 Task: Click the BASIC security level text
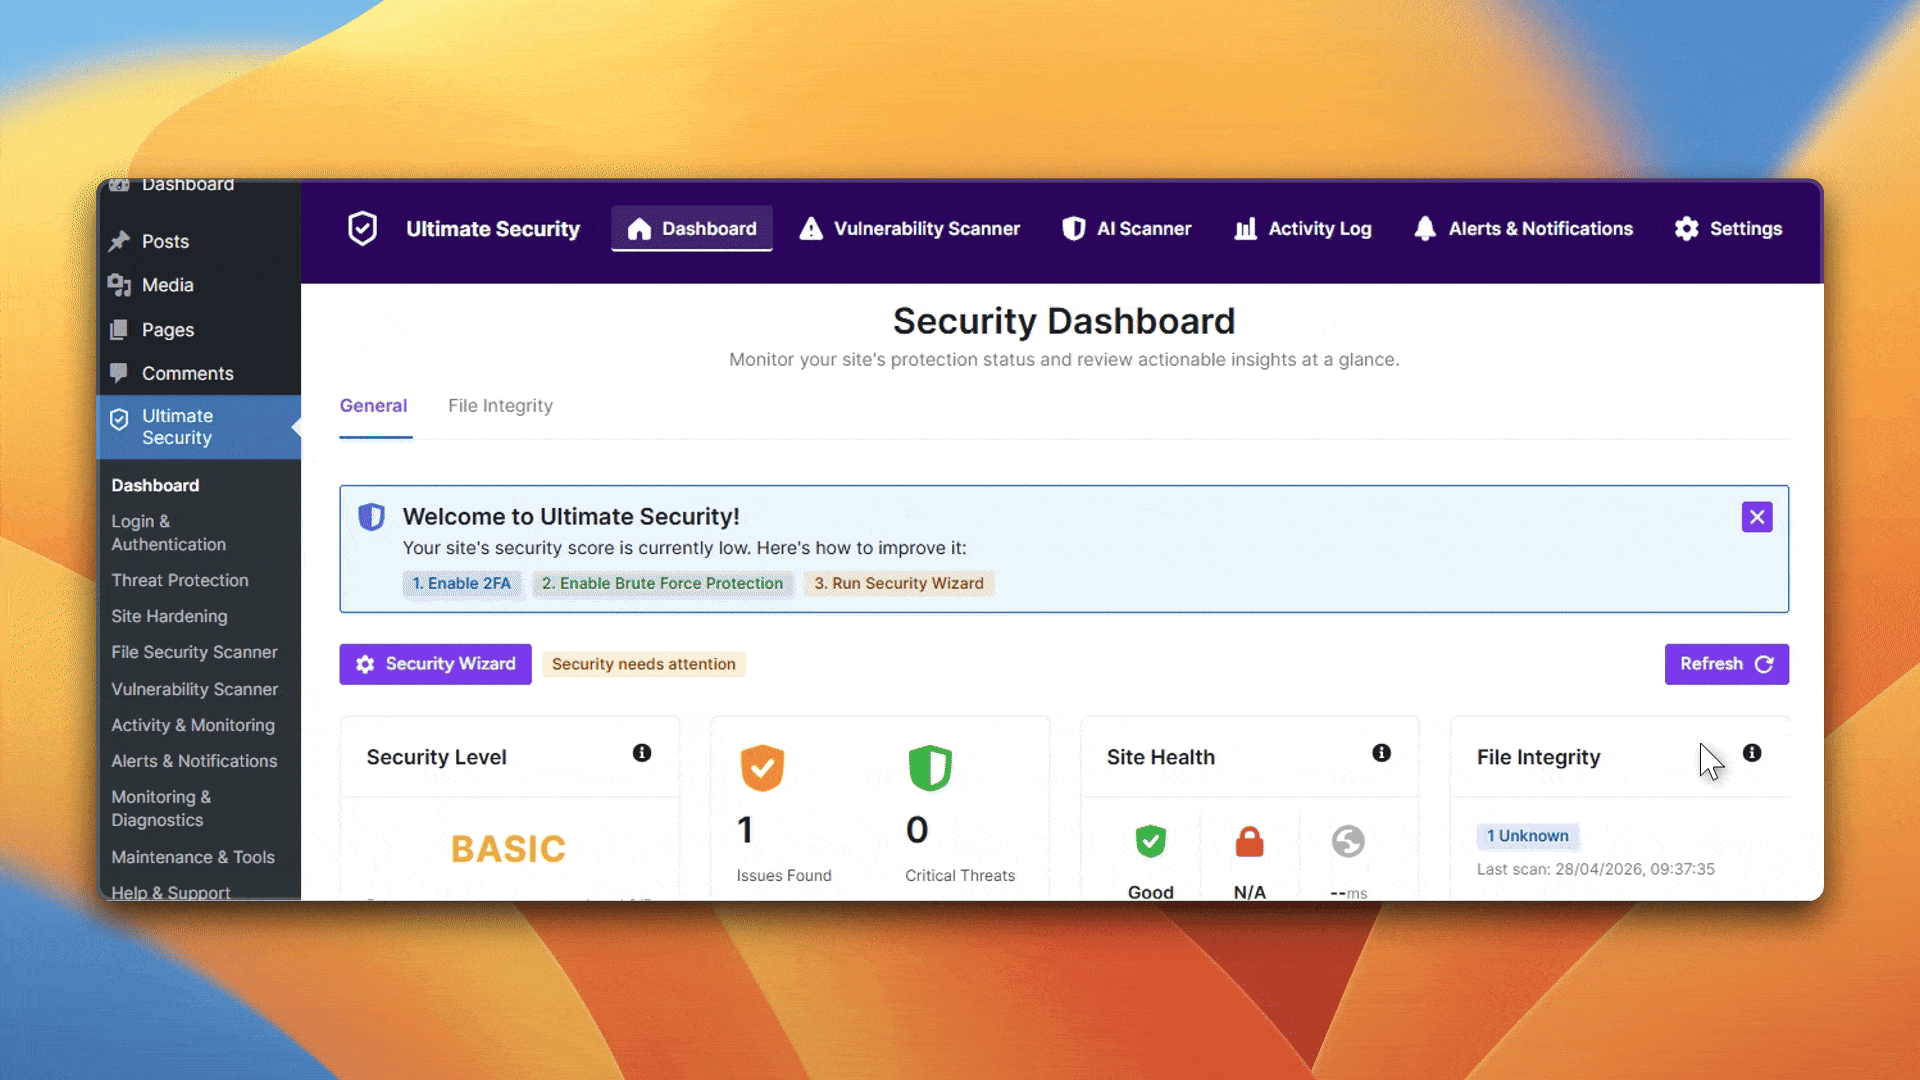point(508,849)
